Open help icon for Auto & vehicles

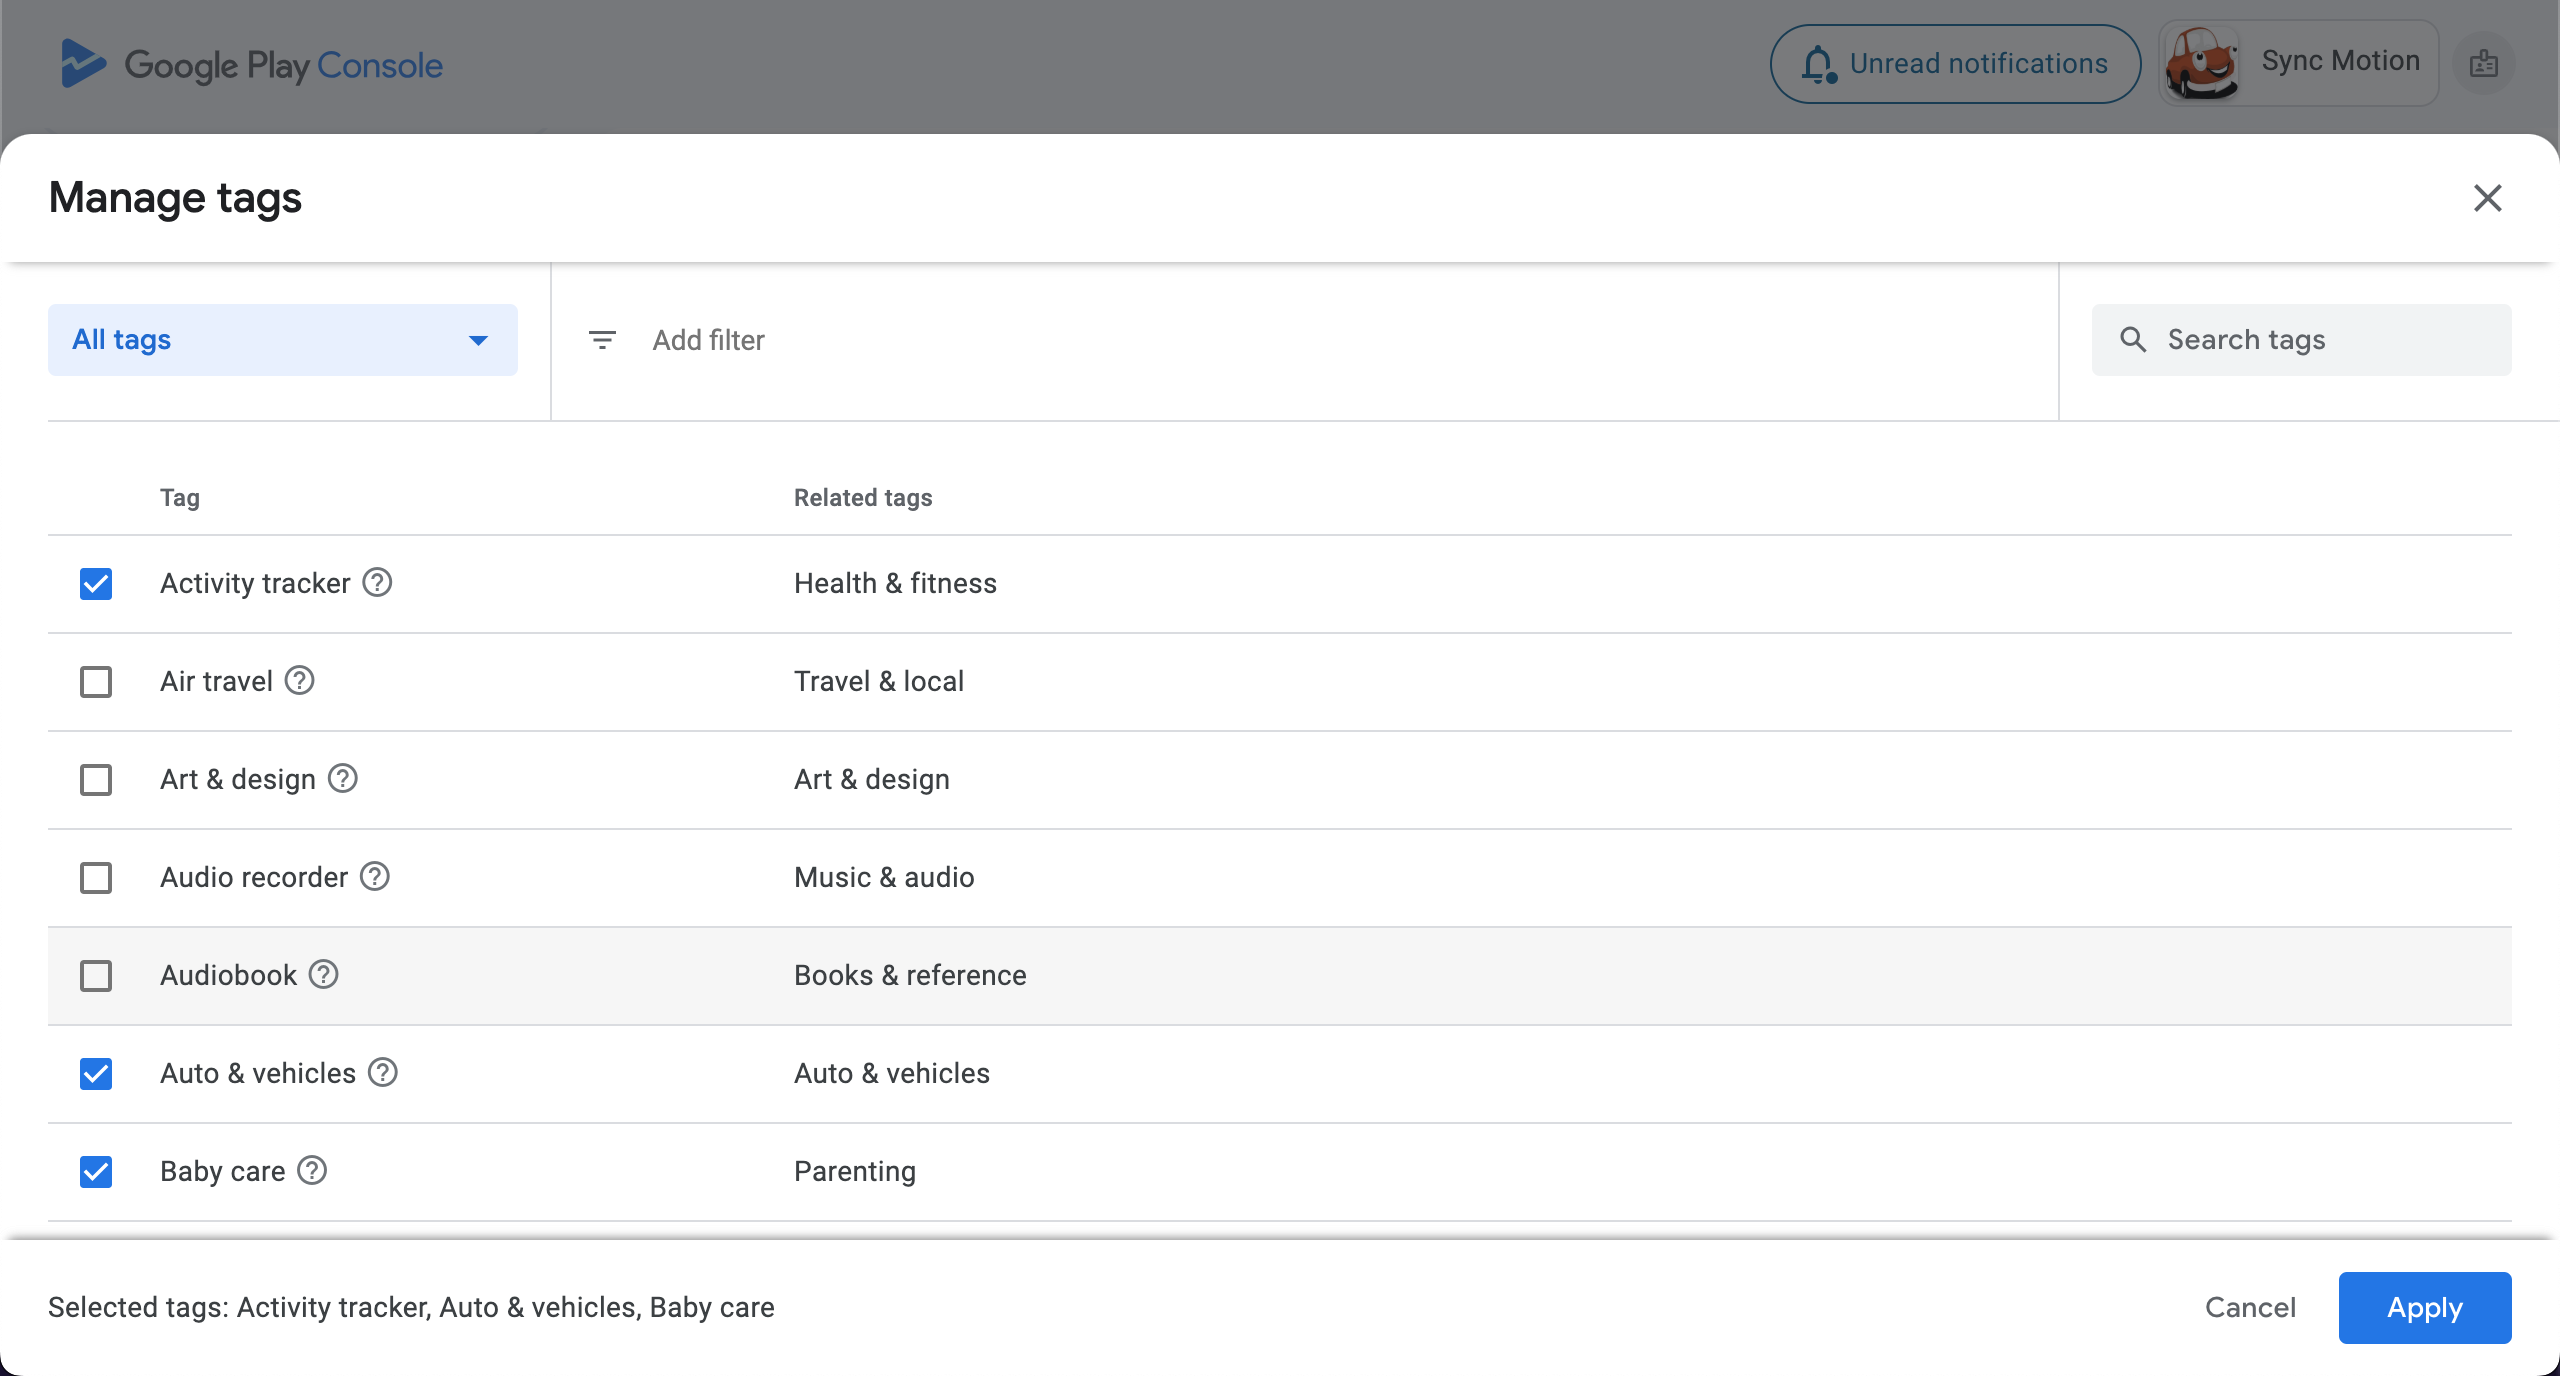(x=383, y=1072)
